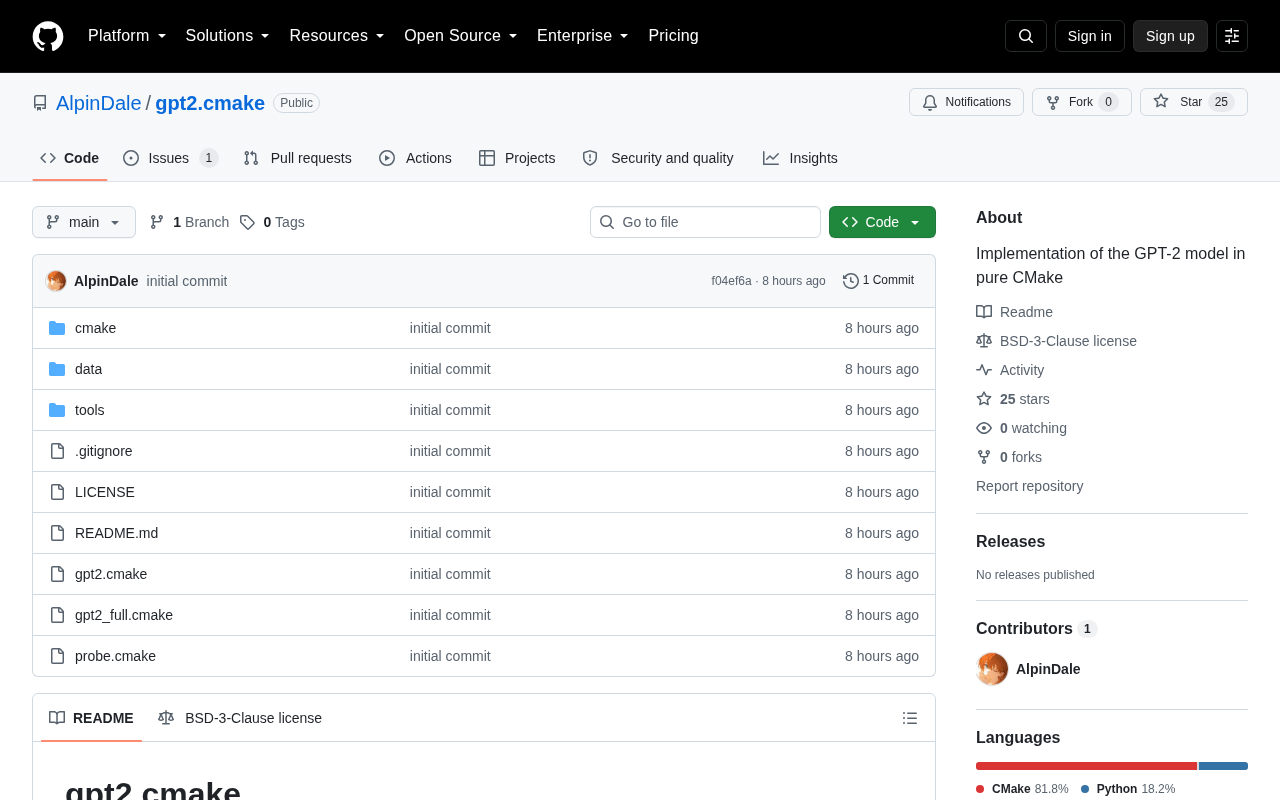This screenshot has width=1280, height=800.
Task: Select the Code tab
Action: (70, 158)
